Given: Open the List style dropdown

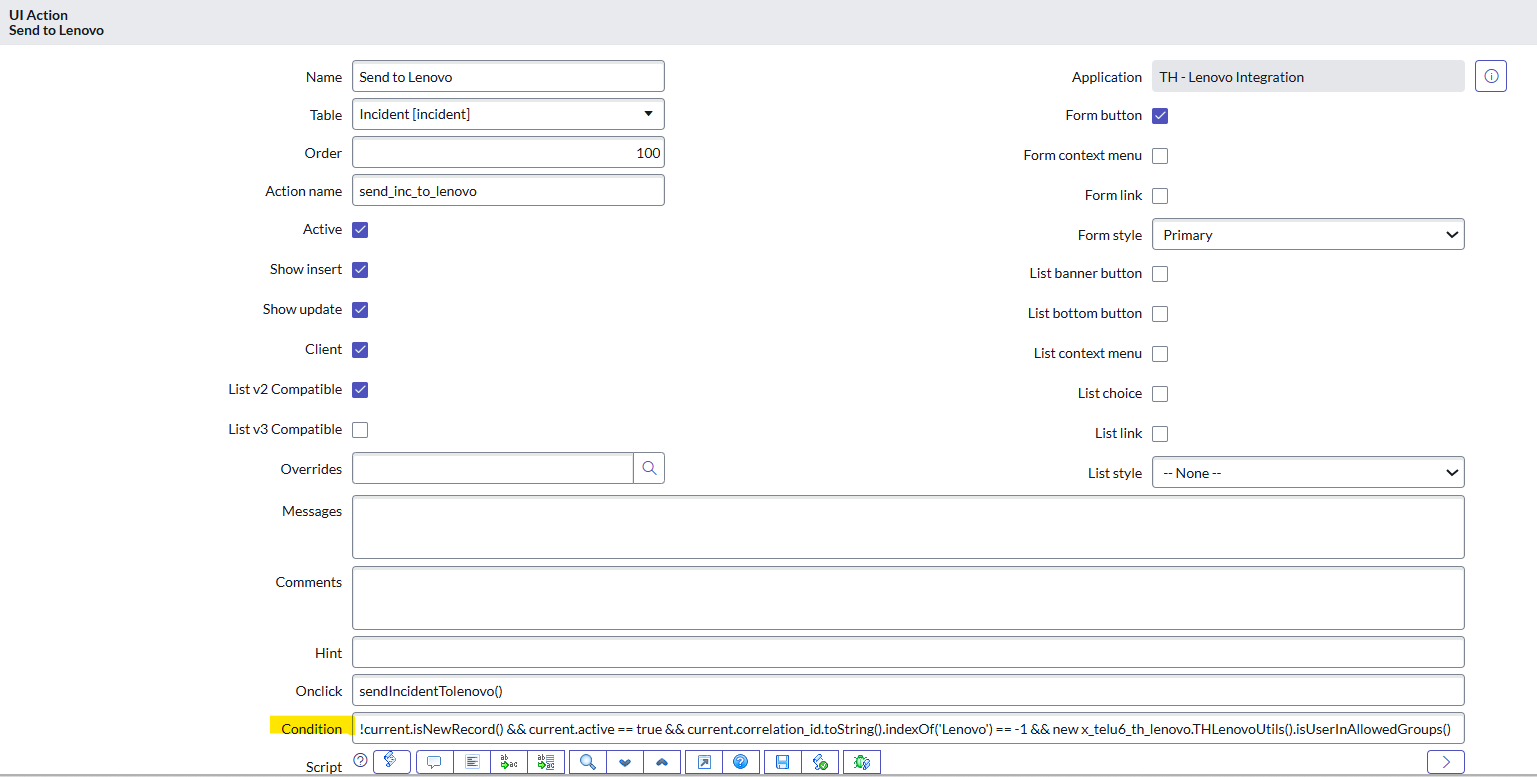Looking at the screenshot, I should point(1307,473).
